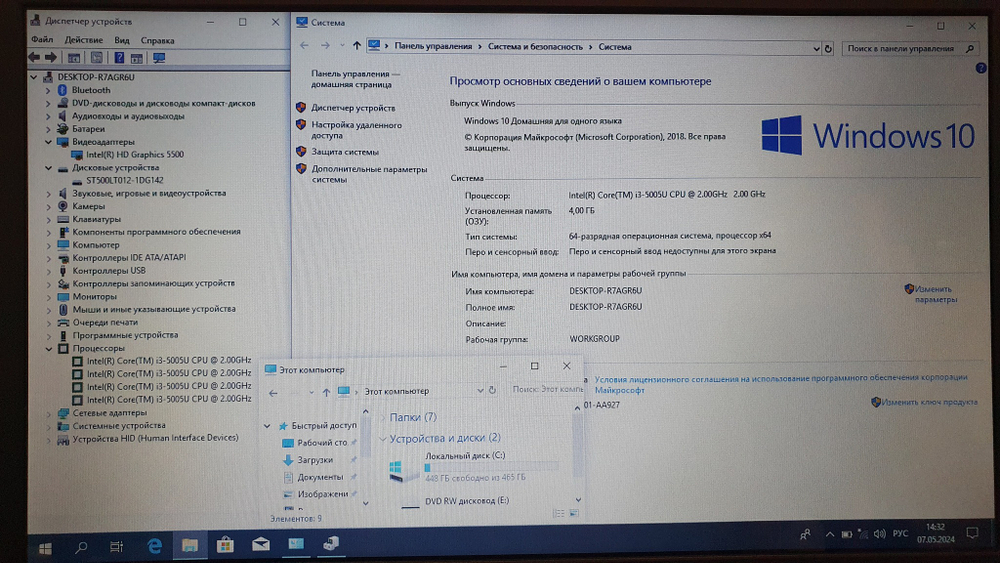This screenshot has height=563, width=1000.
Task: Open Защита системы link
Action: coord(344,152)
